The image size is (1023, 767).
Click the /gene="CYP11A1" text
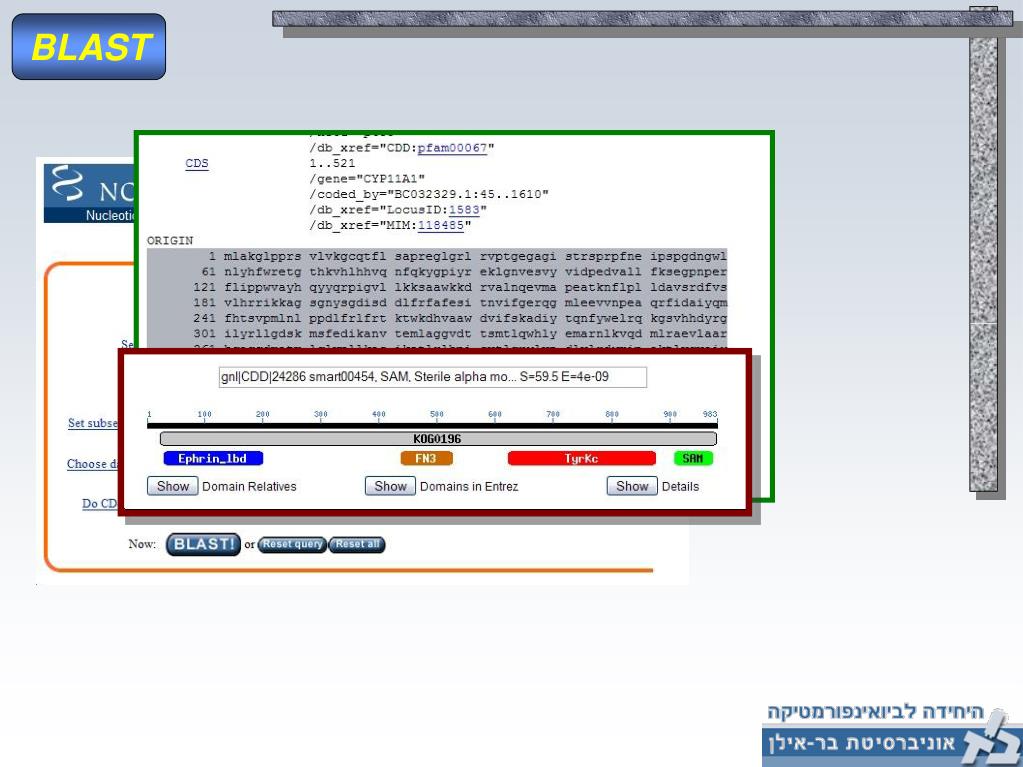(x=367, y=179)
